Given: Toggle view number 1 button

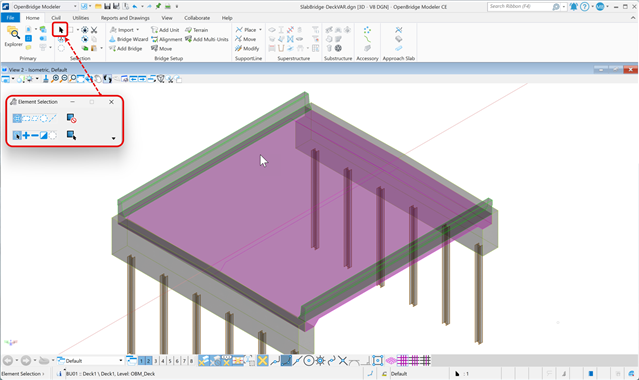Looking at the screenshot, I should pos(141,361).
